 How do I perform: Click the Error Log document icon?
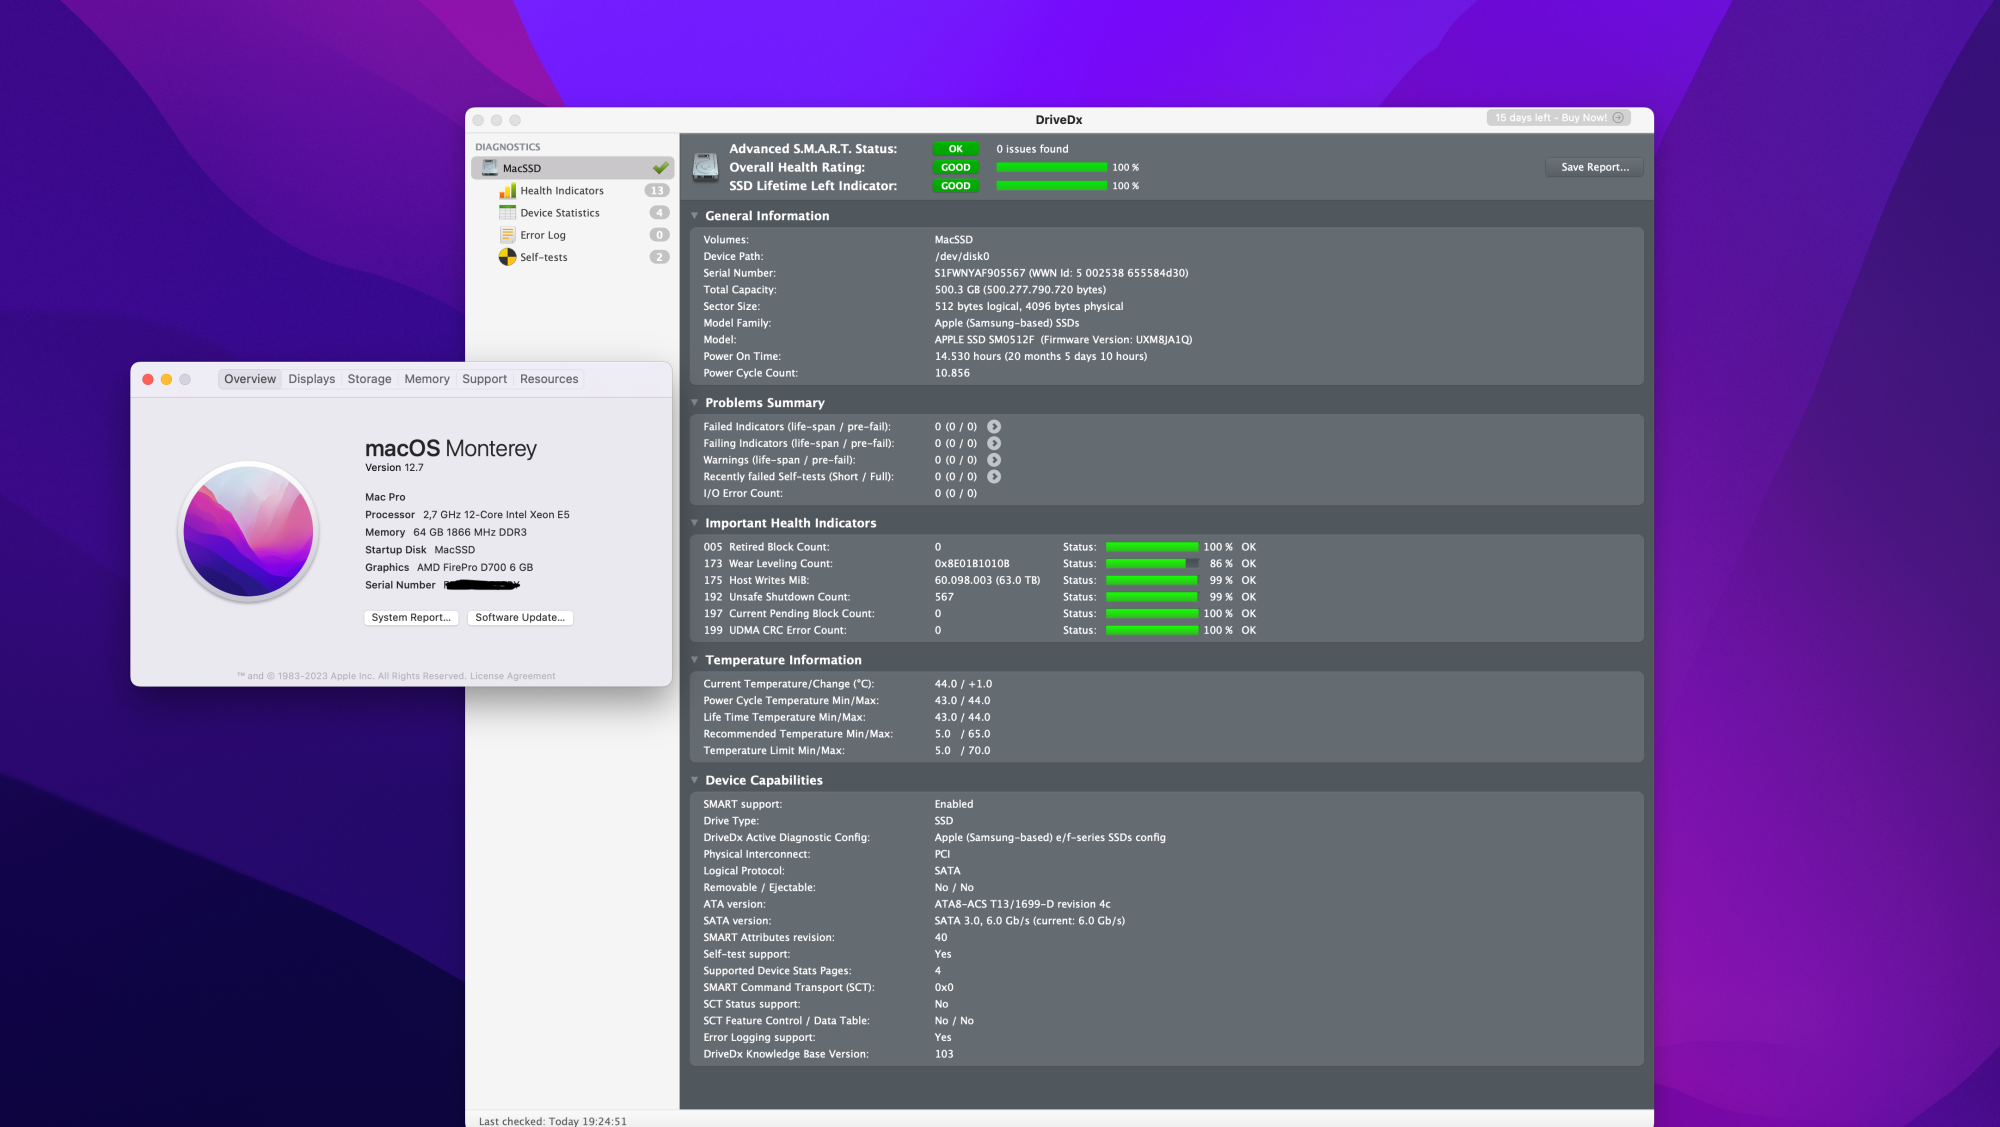[x=507, y=235]
